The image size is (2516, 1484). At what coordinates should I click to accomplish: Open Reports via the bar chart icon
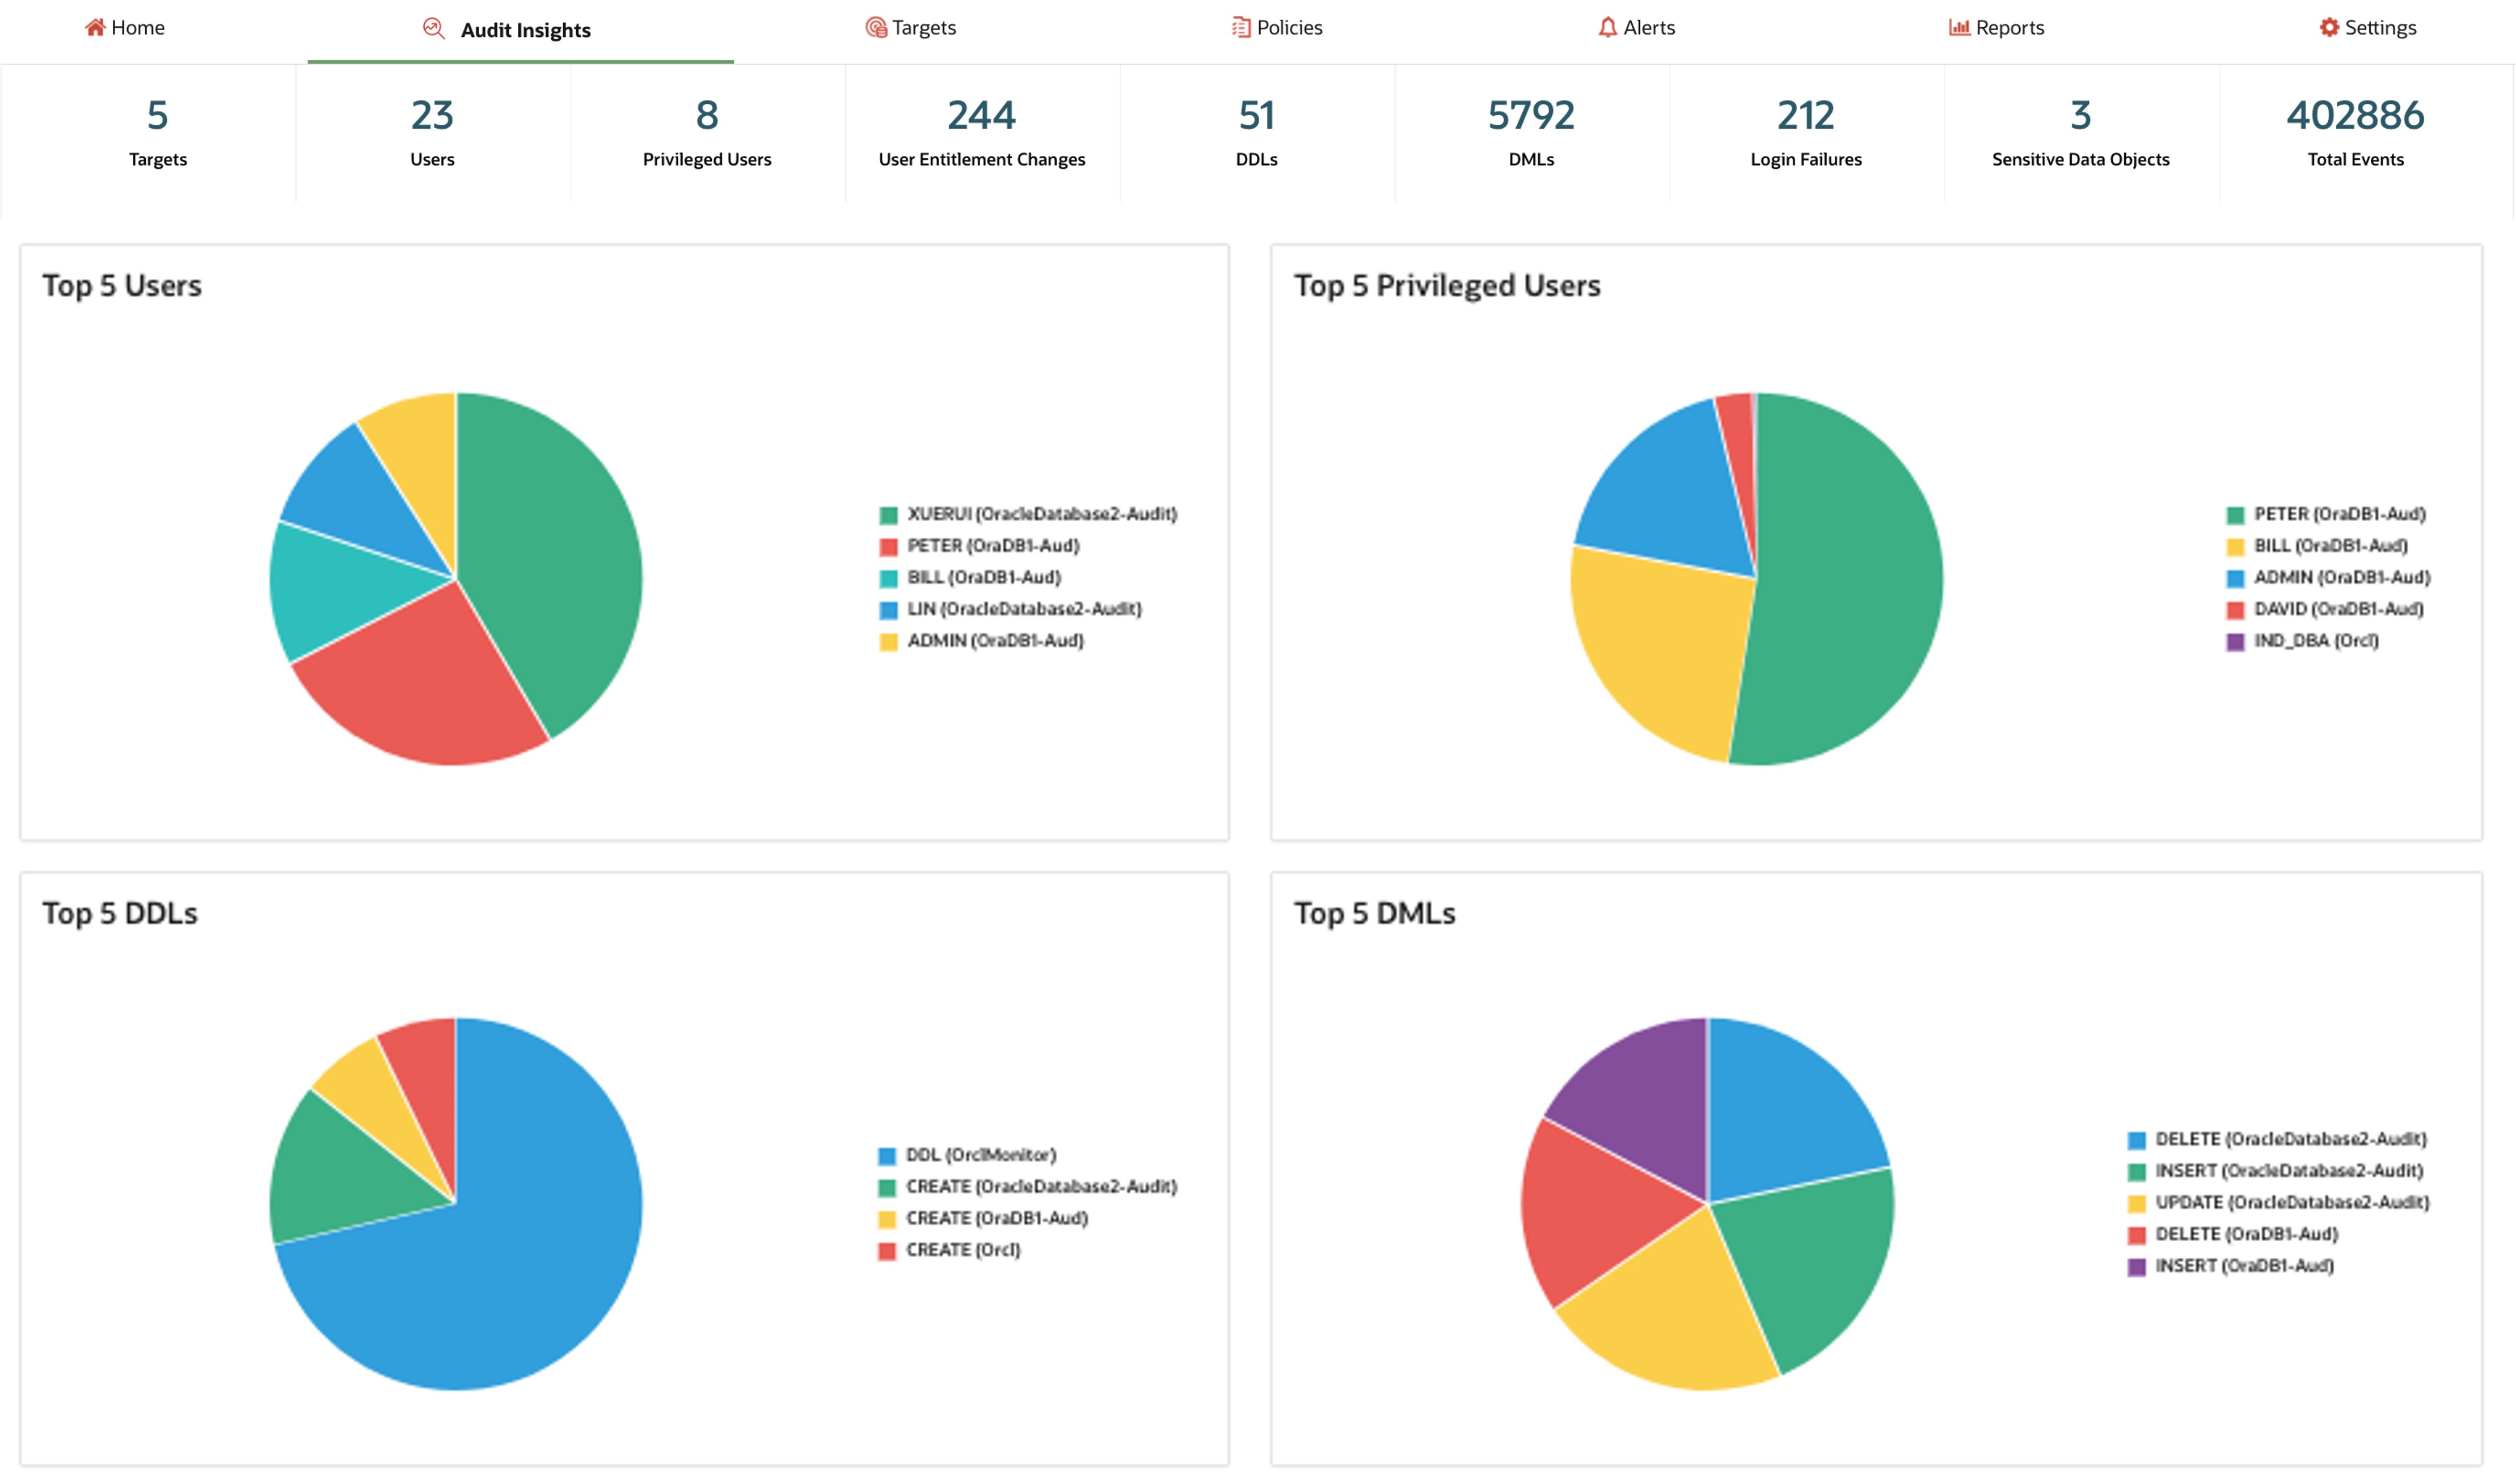tap(1960, 27)
